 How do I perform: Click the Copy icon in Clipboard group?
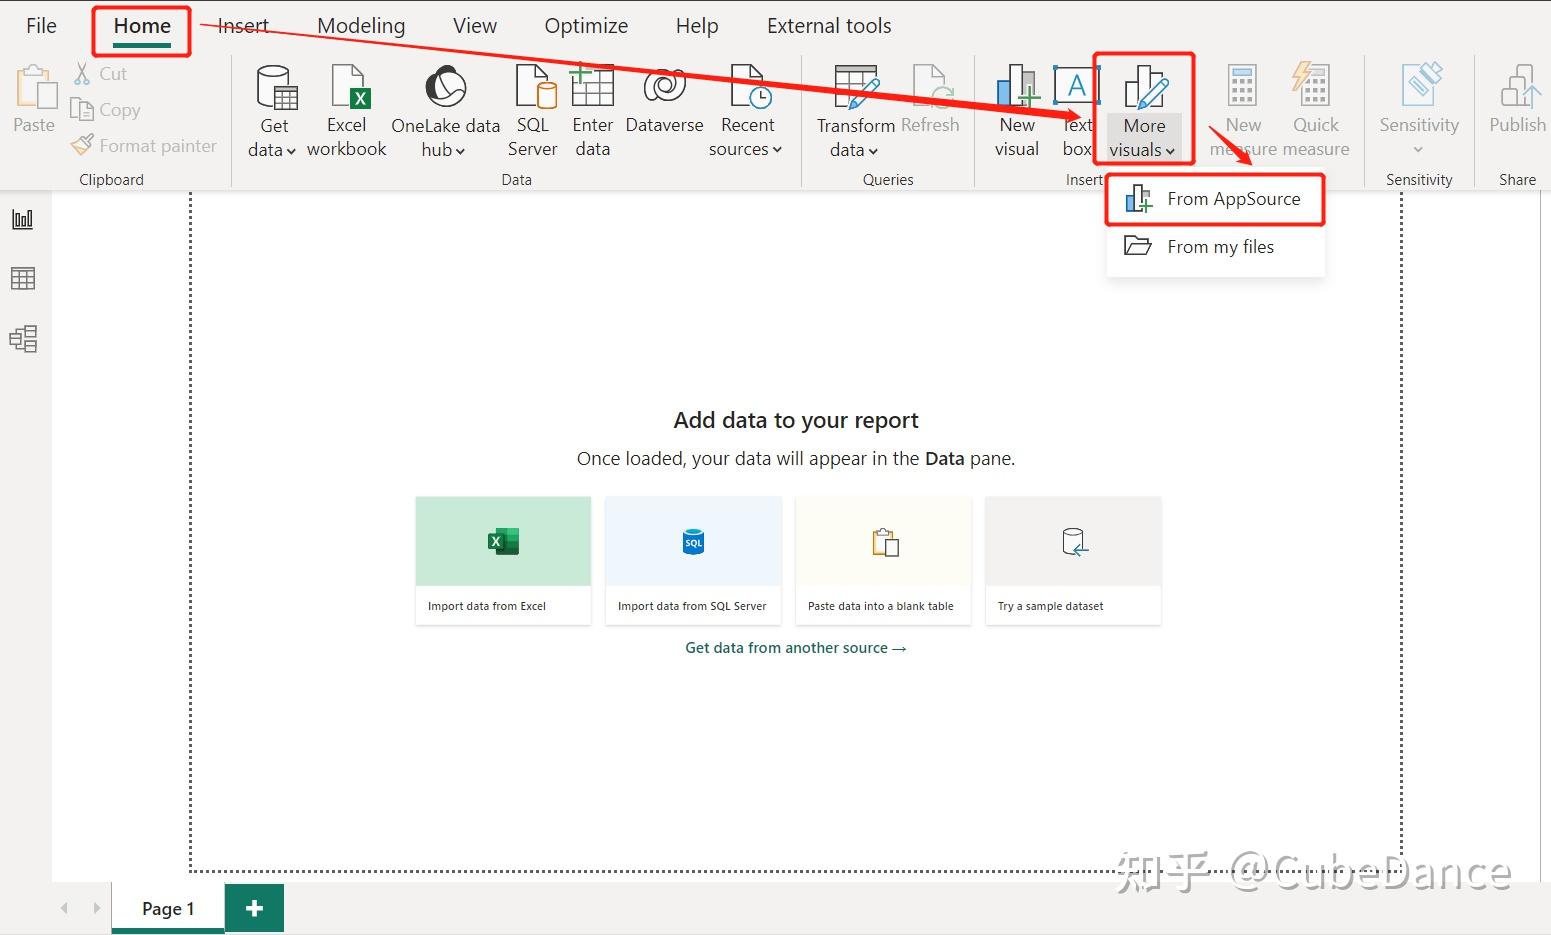[x=80, y=109]
